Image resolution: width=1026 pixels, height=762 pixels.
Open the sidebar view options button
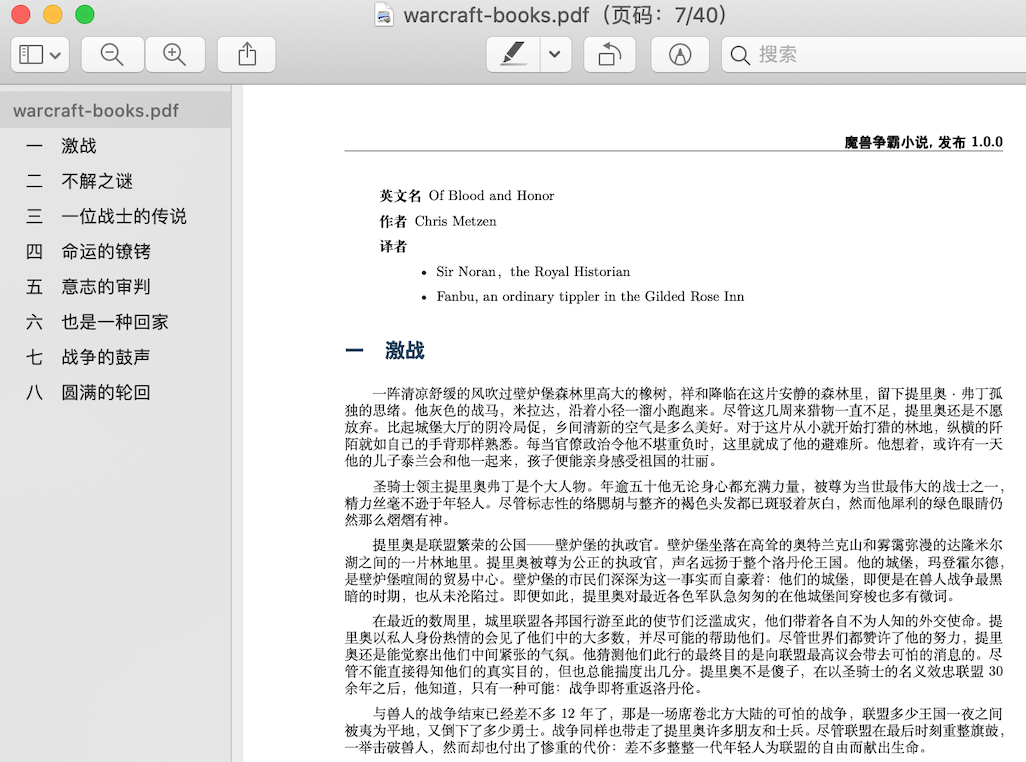39,54
